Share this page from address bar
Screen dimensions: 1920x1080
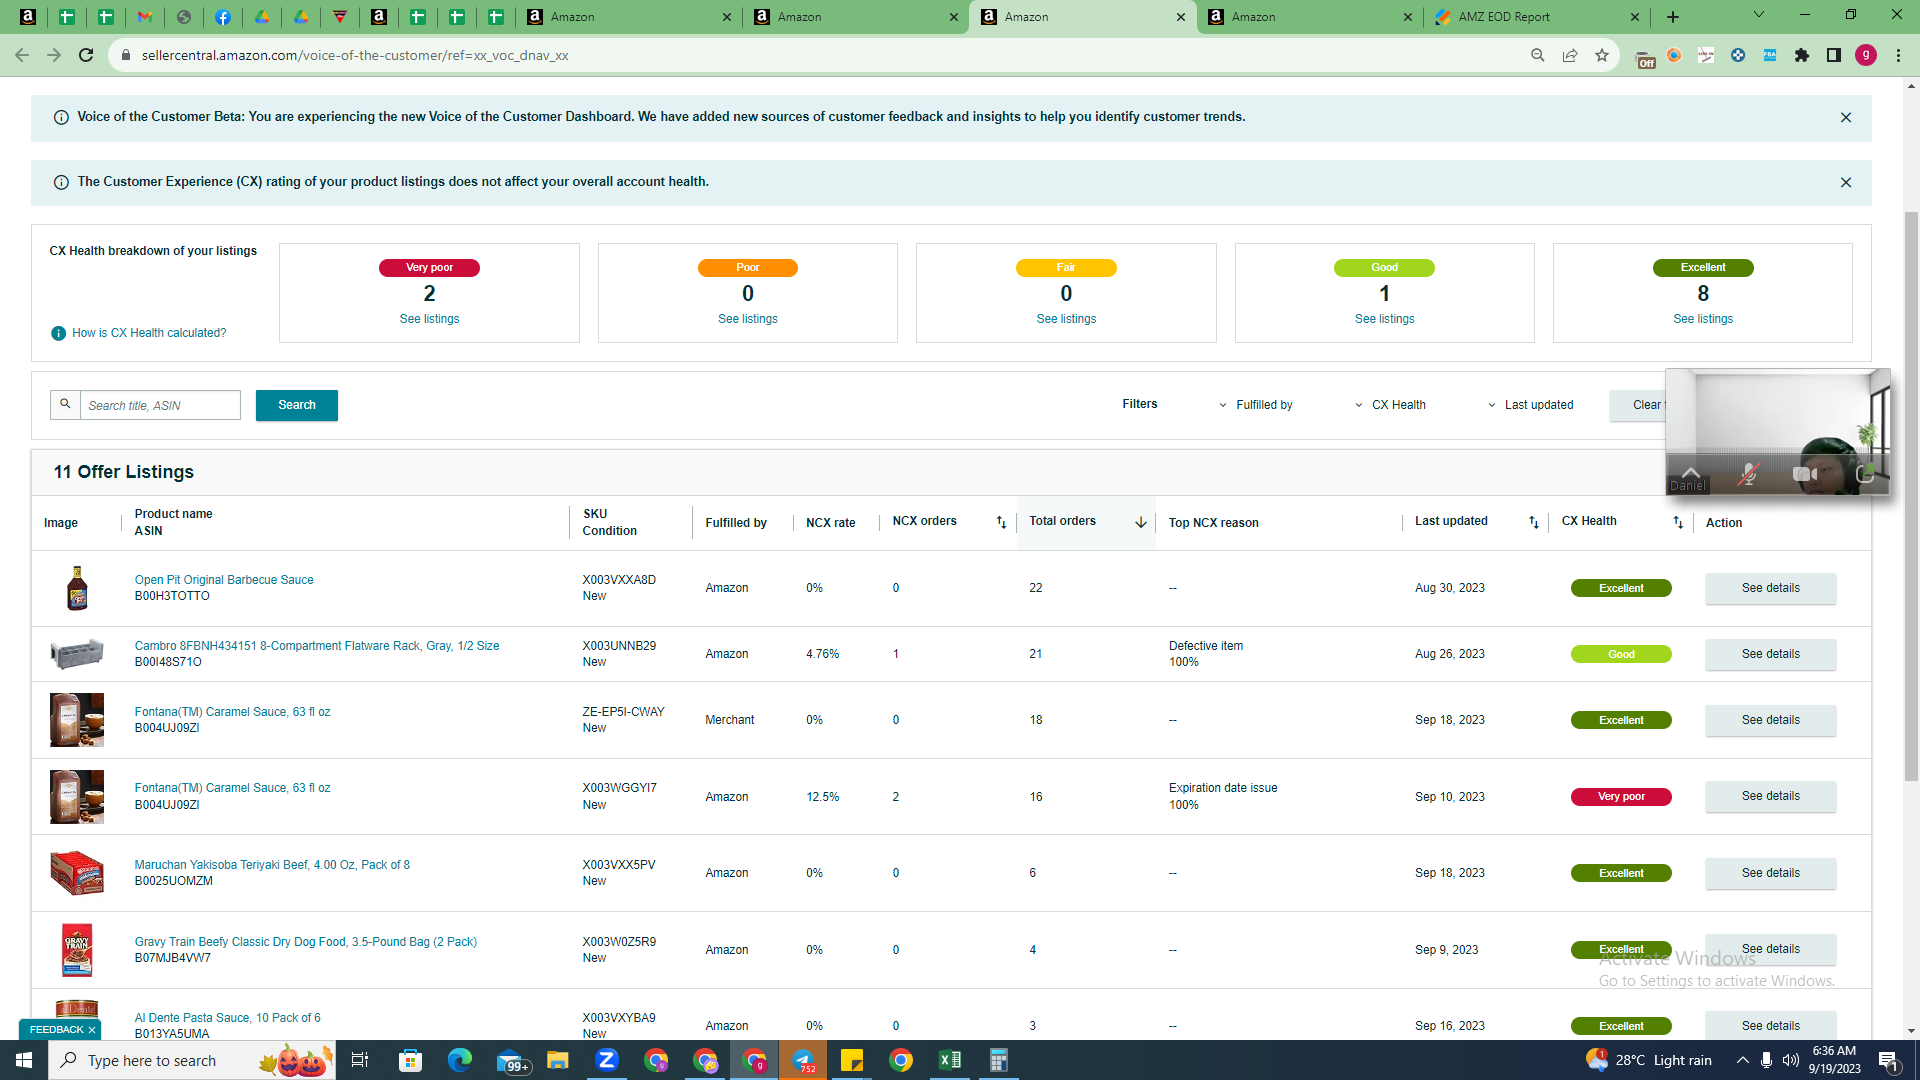click(1570, 55)
